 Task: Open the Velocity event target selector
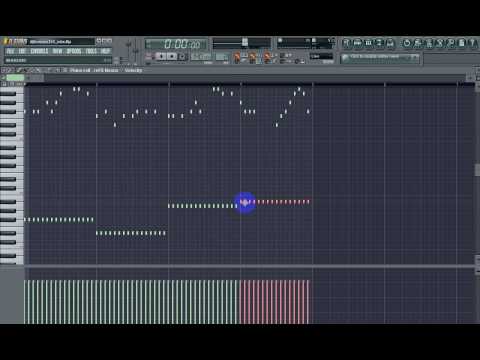(x=133, y=70)
